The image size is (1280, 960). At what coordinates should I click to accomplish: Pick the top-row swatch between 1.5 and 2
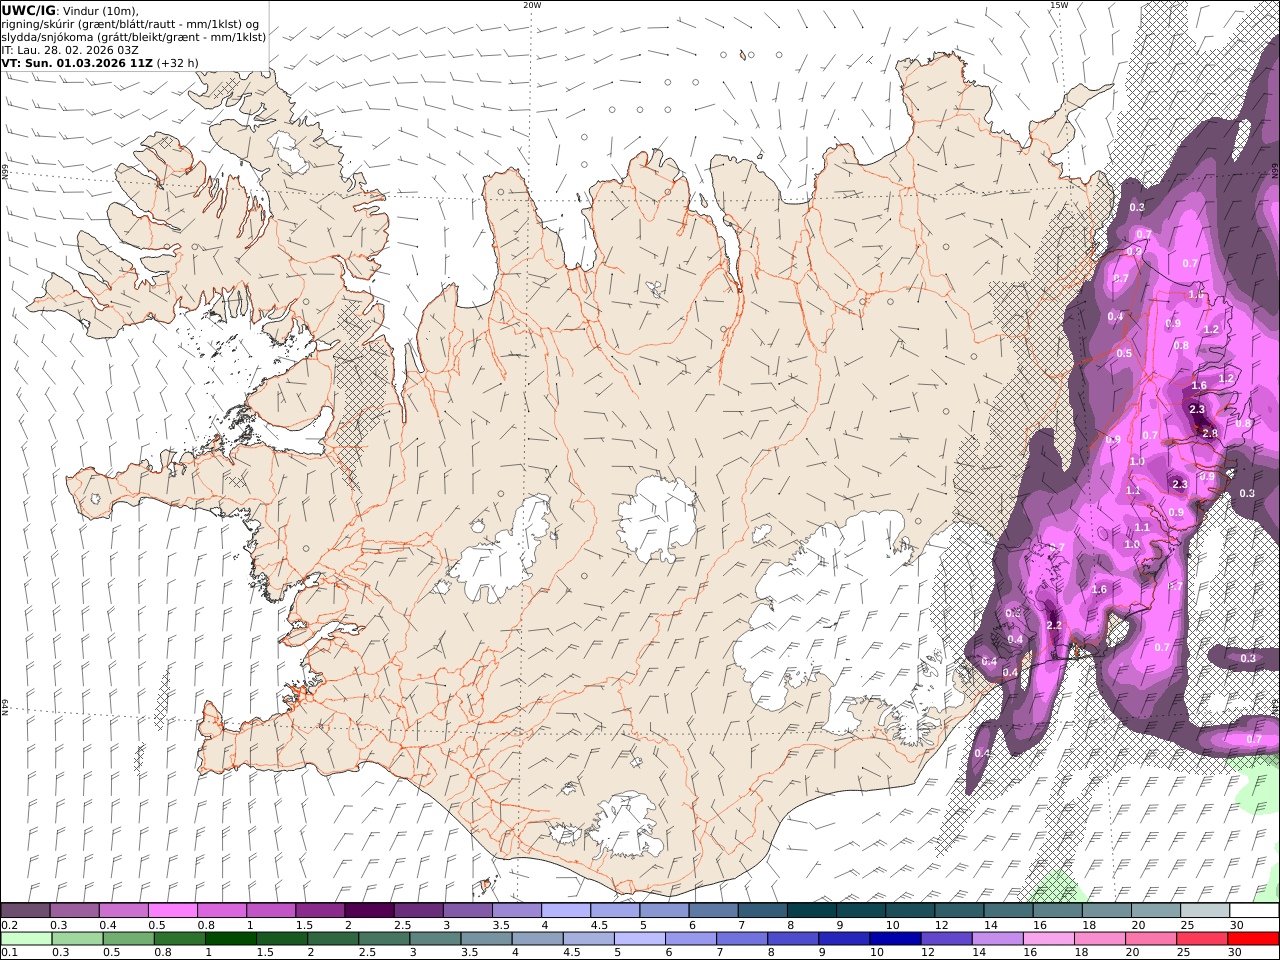320,911
